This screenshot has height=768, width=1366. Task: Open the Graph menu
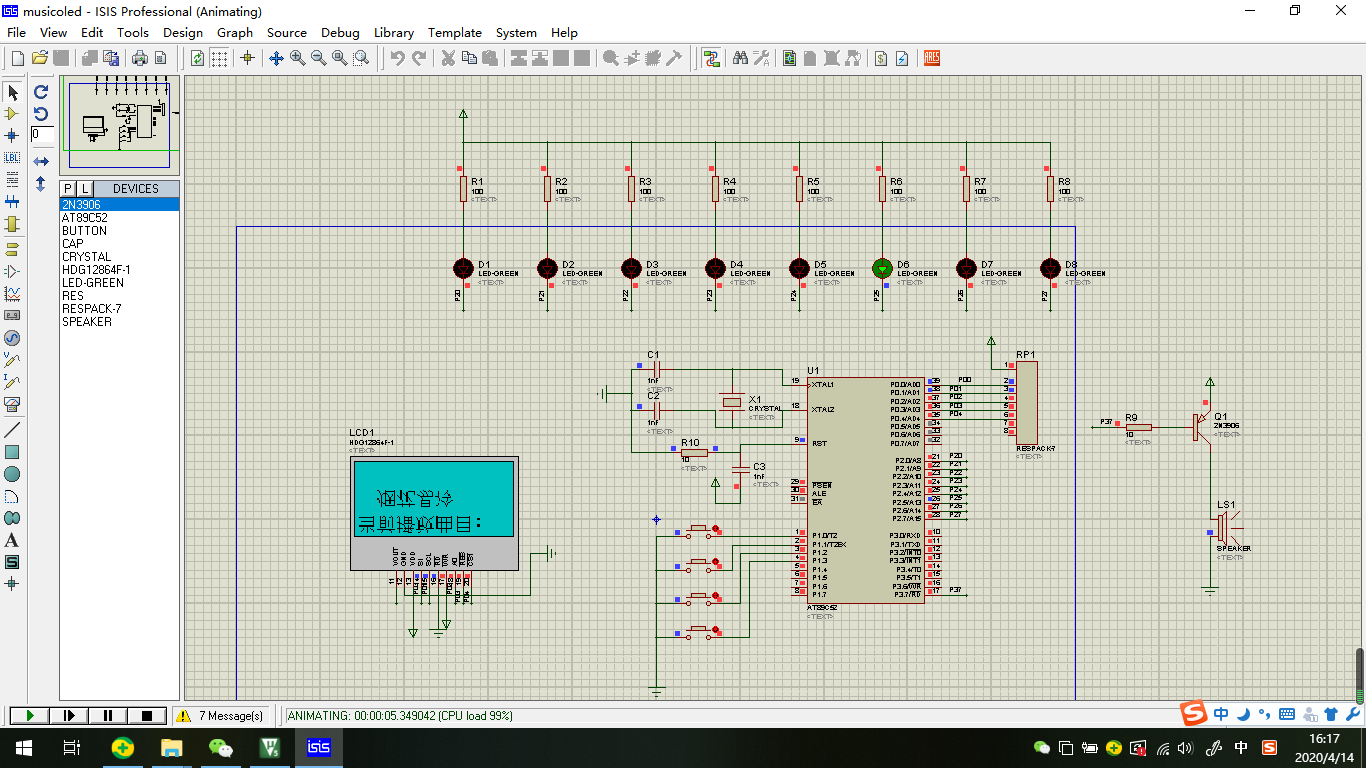[x=235, y=32]
